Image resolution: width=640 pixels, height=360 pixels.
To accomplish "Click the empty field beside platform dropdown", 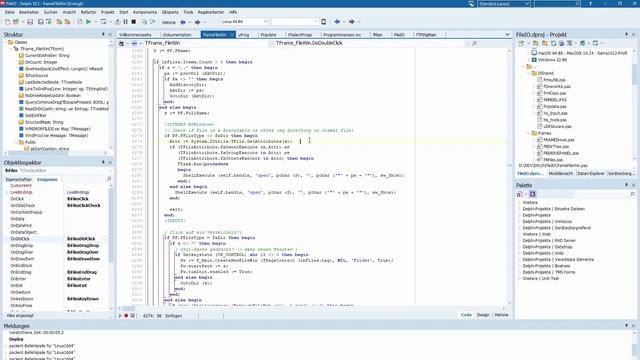I will 295,22.
